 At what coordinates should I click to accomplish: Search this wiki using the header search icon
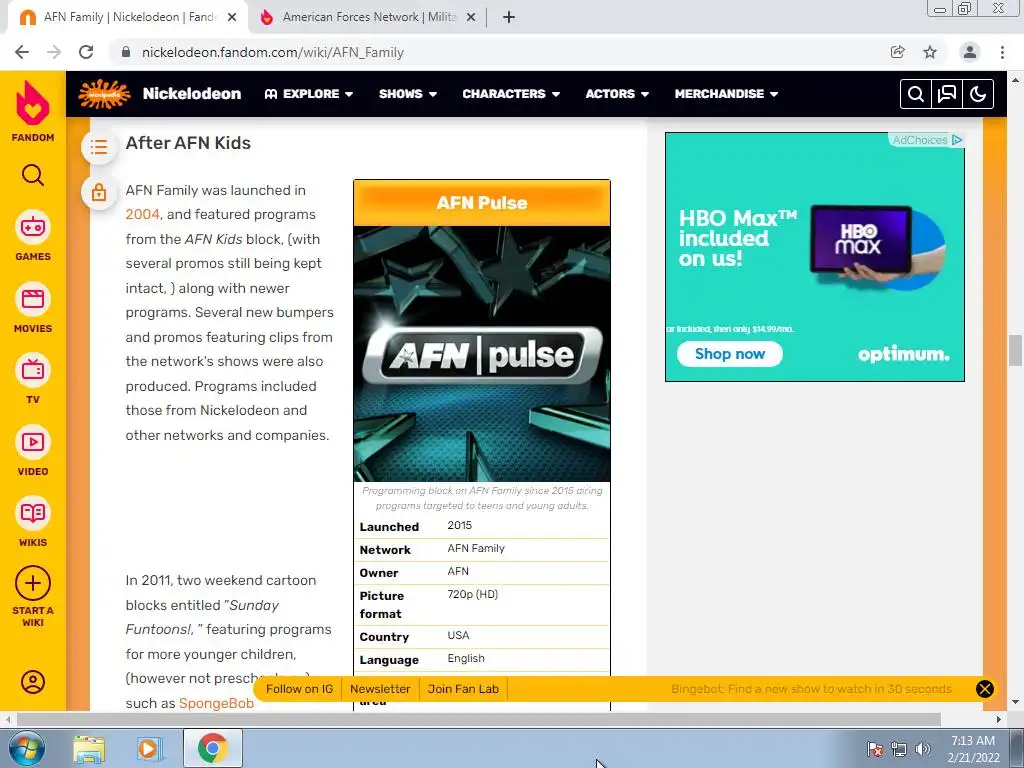coord(916,94)
